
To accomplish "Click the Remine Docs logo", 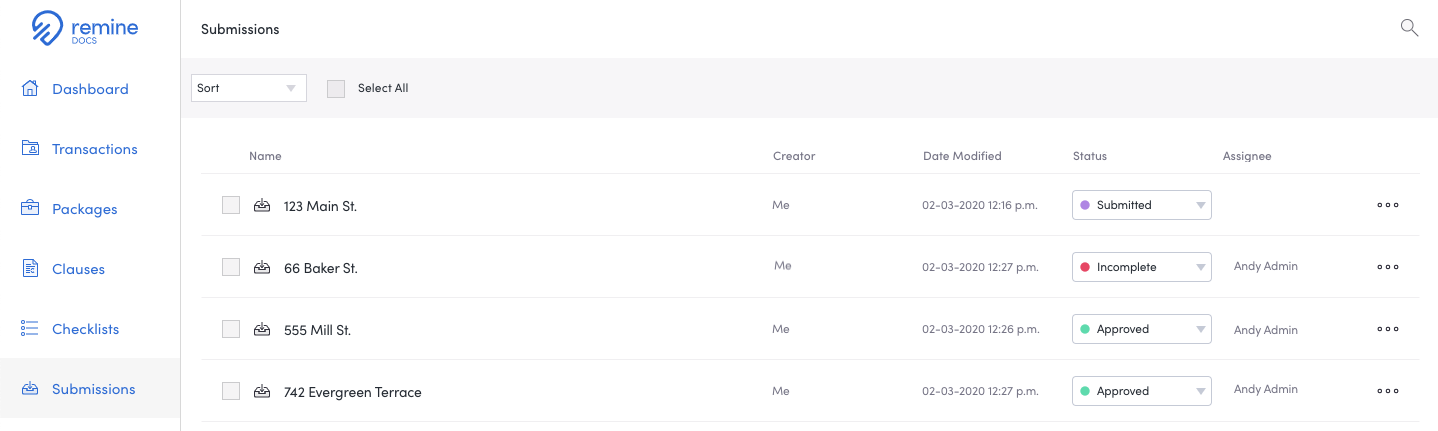I will point(85,28).
